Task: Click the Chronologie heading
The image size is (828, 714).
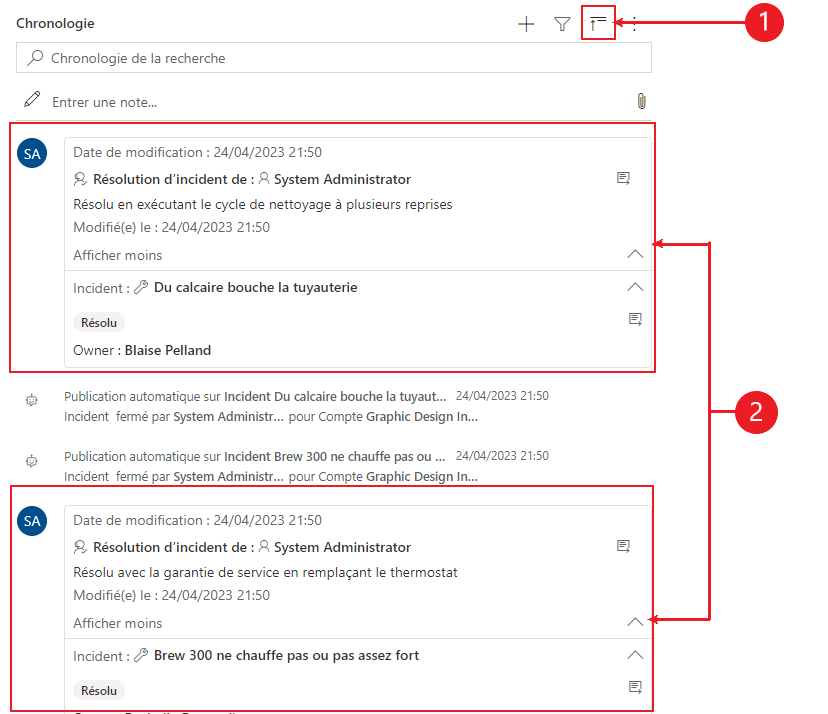Action: click(55, 23)
